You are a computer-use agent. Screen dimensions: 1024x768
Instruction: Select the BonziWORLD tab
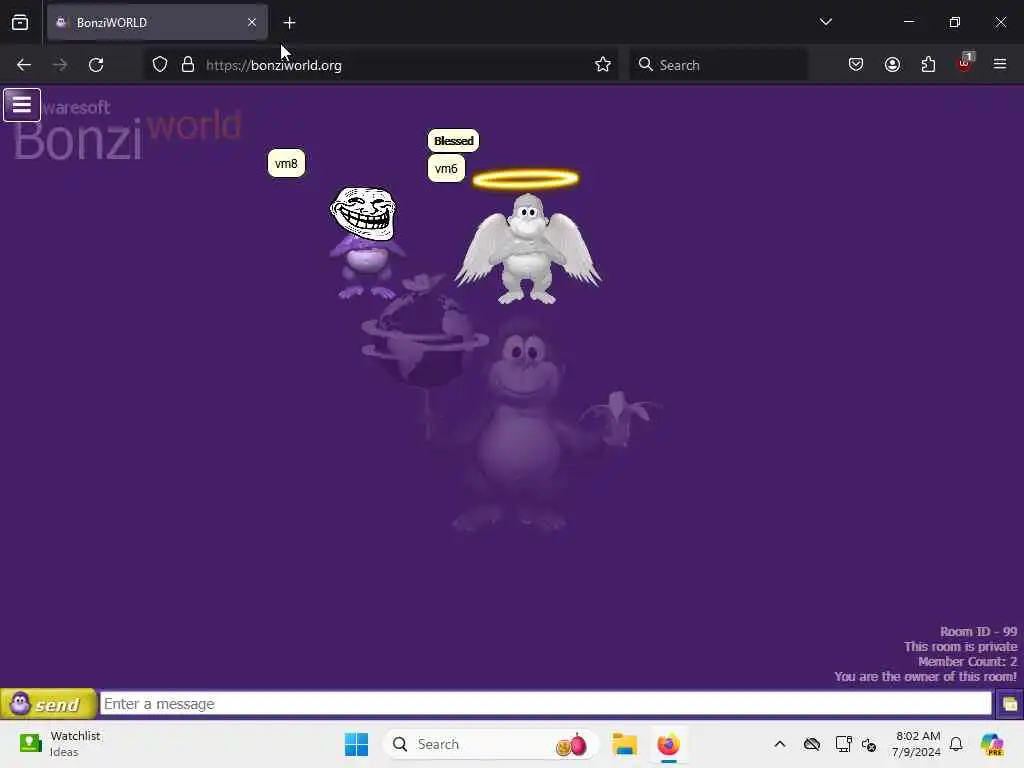pos(157,22)
